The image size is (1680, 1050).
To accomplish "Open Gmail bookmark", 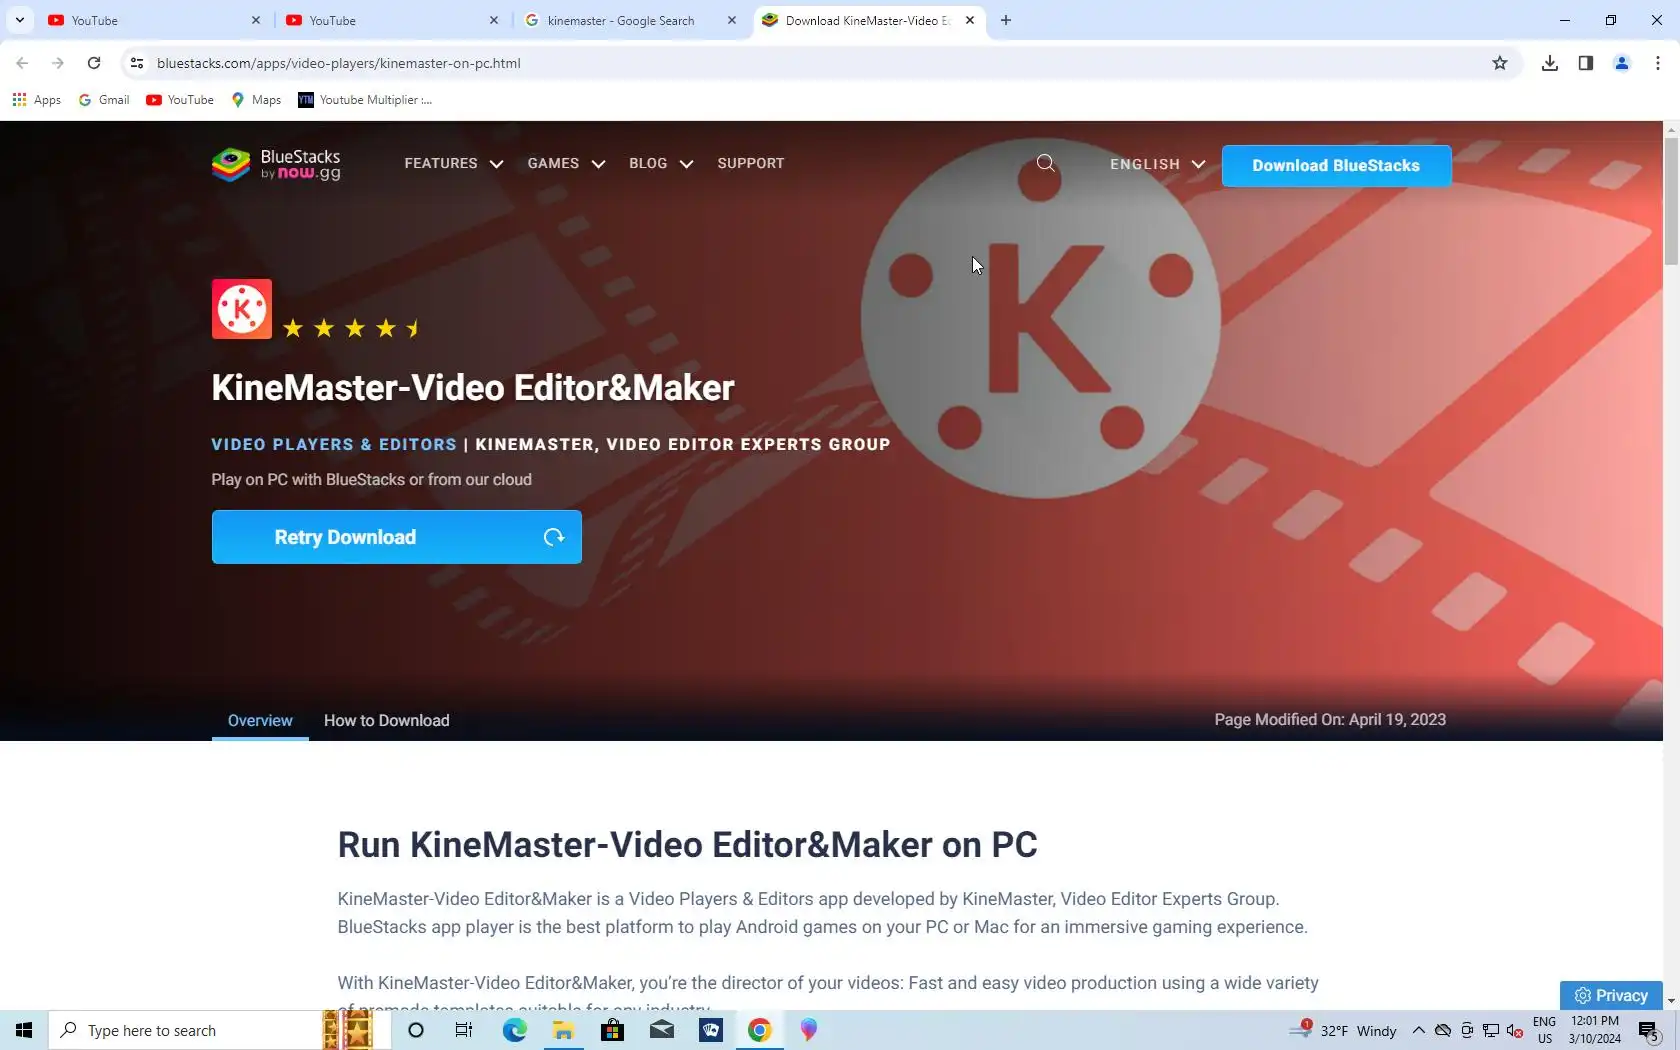I will coord(104,100).
